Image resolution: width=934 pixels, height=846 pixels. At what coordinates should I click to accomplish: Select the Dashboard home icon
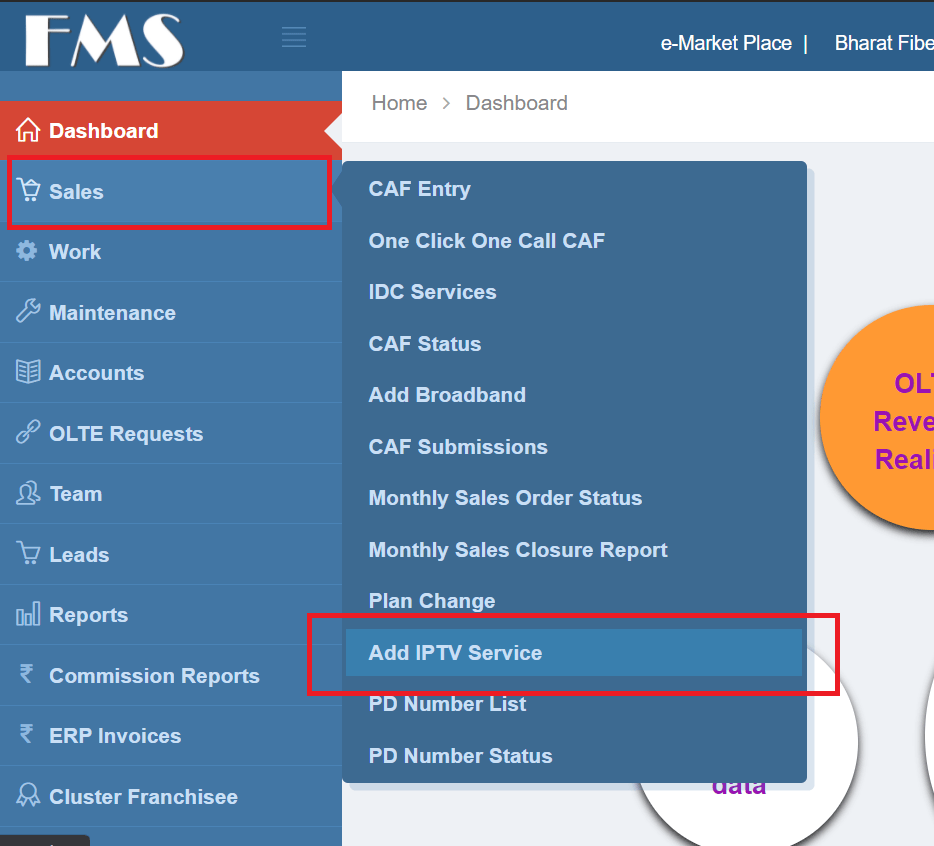[28, 130]
